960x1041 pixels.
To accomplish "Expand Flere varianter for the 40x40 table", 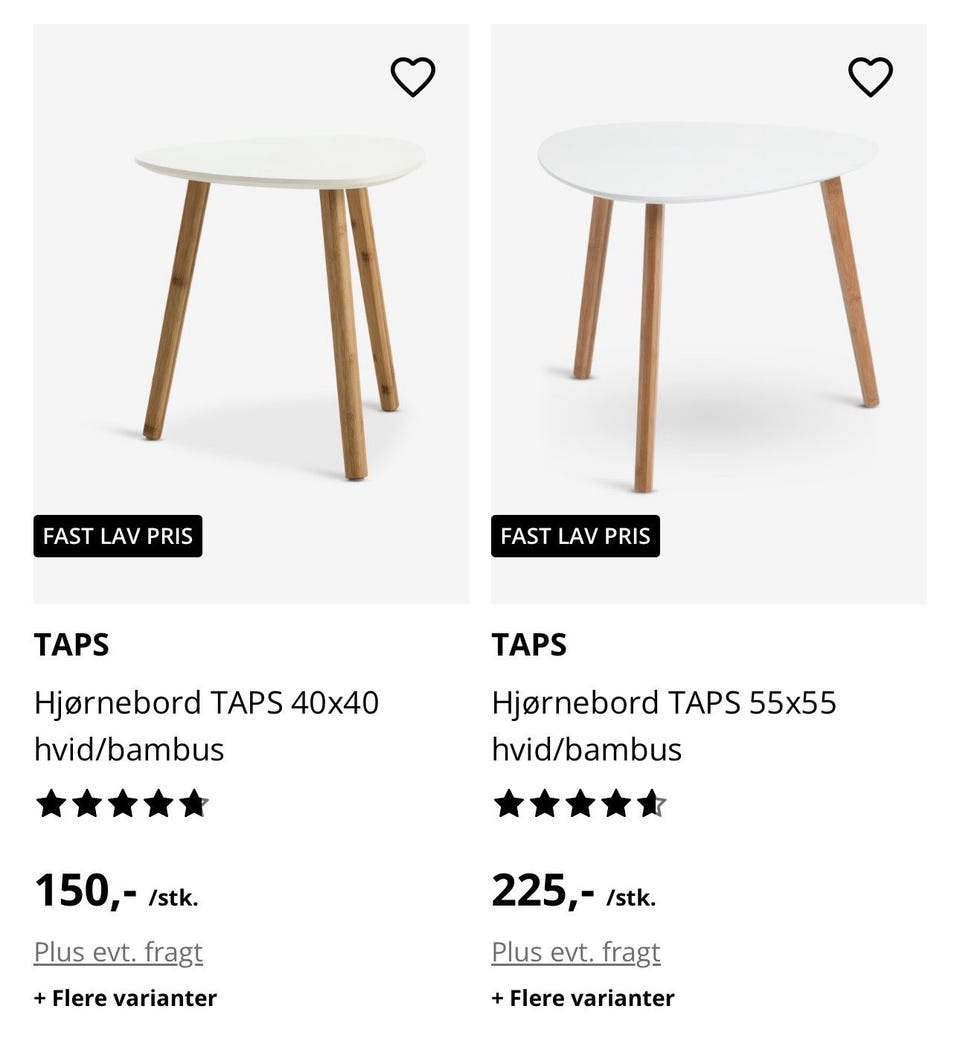I will [125, 998].
